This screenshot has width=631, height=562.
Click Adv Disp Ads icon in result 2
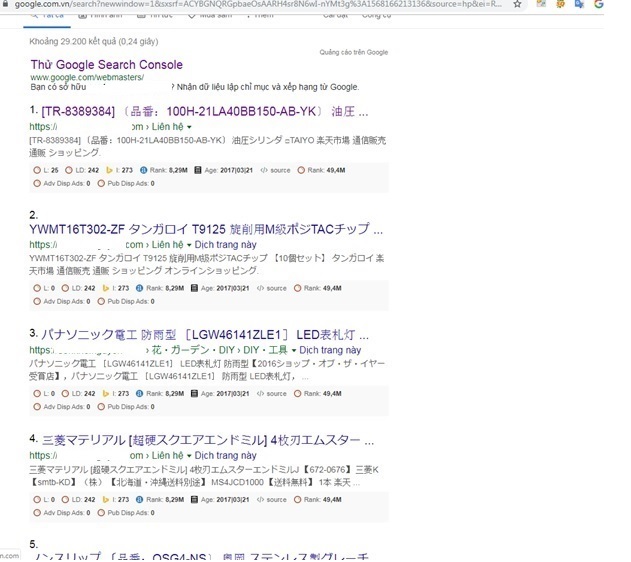37,301
